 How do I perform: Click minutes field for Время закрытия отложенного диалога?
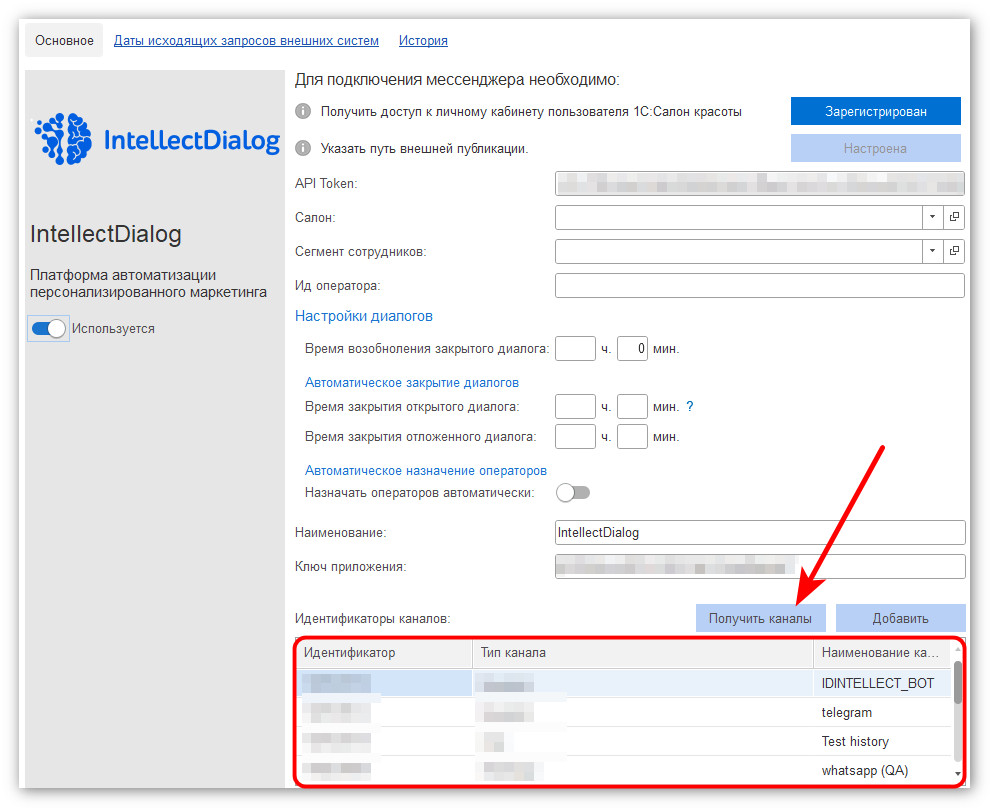632,436
